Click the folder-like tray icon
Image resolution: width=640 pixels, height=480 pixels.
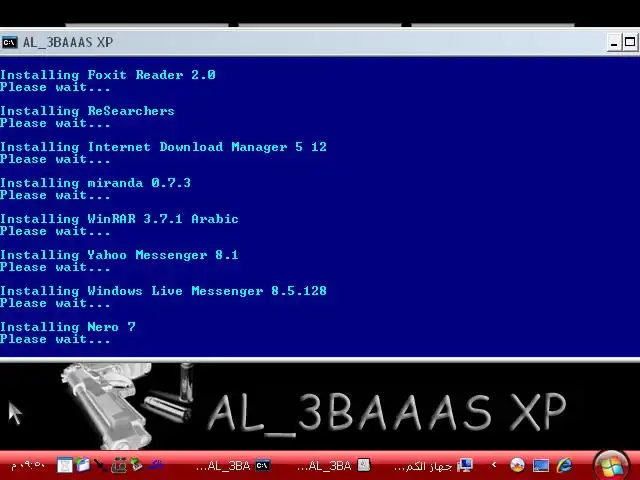tap(83, 465)
